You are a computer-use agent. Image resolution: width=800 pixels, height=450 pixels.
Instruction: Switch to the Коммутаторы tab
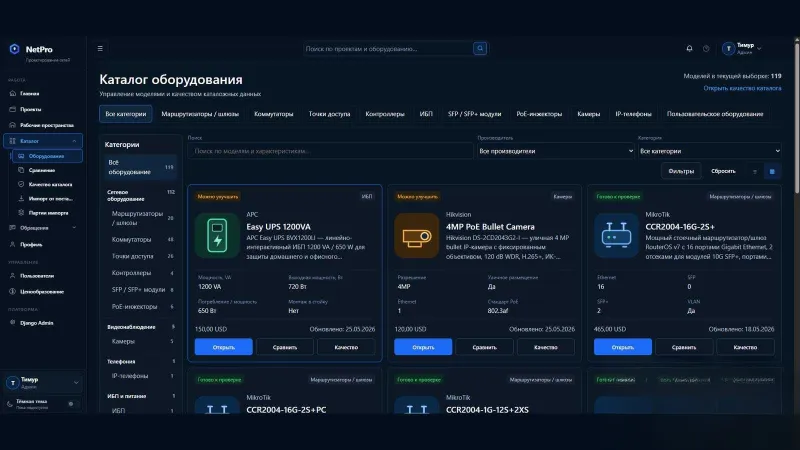[273, 114]
